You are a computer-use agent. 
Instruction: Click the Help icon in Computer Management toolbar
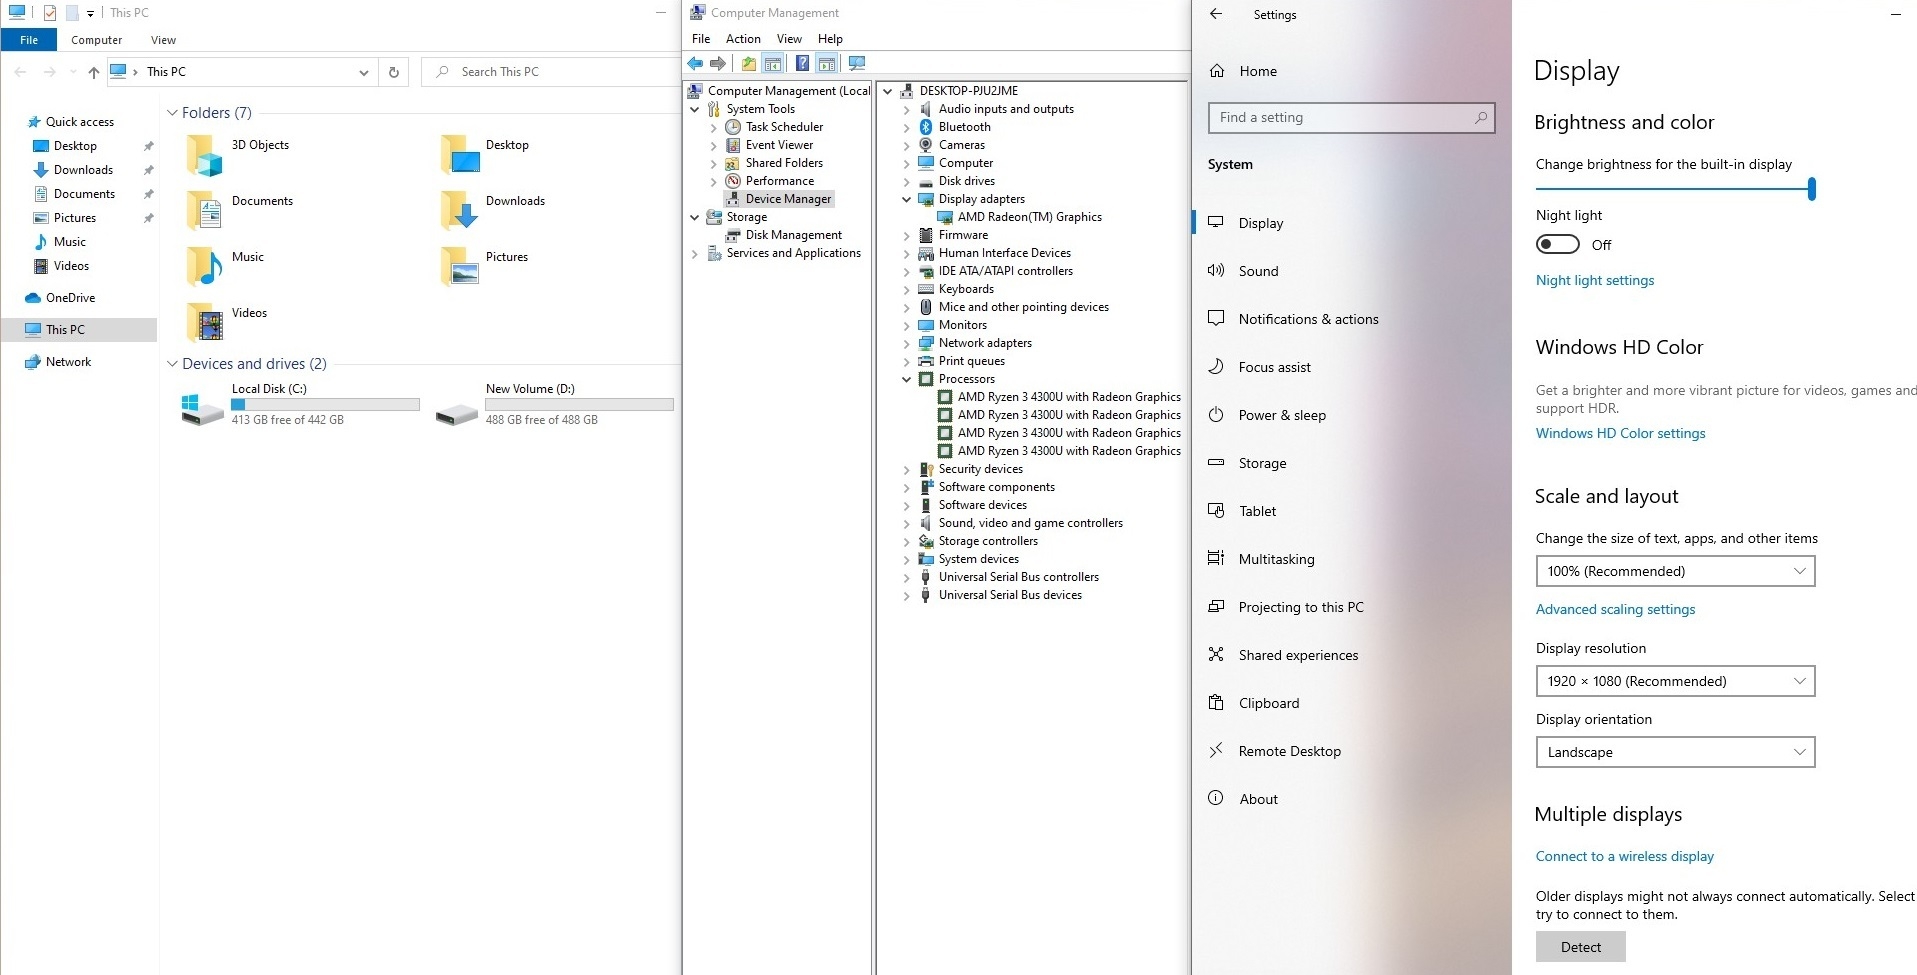coord(802,64)
